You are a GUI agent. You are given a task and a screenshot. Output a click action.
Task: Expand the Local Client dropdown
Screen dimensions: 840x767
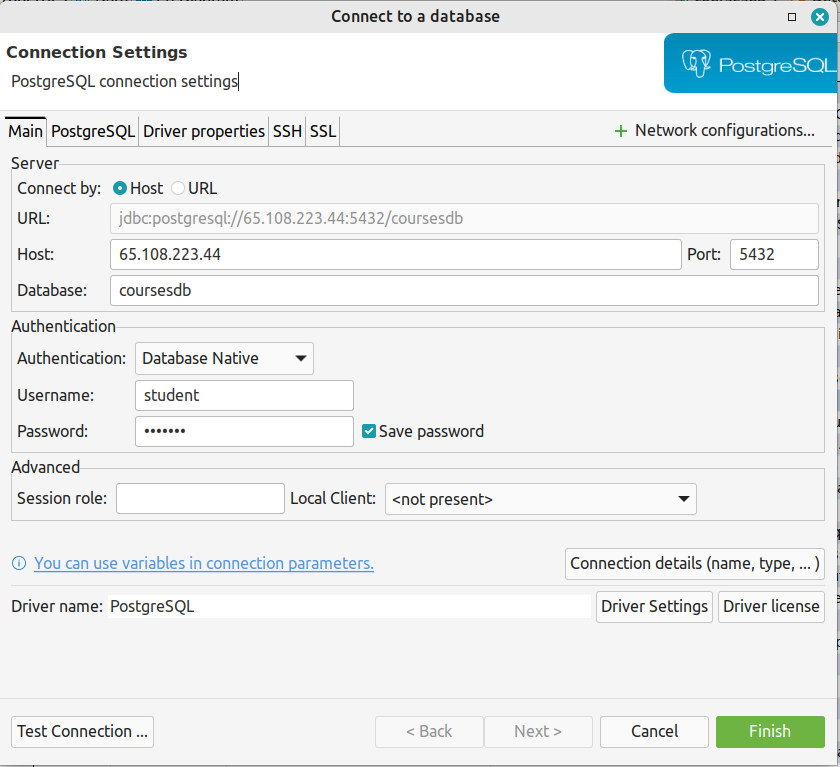tap(540, 499)
